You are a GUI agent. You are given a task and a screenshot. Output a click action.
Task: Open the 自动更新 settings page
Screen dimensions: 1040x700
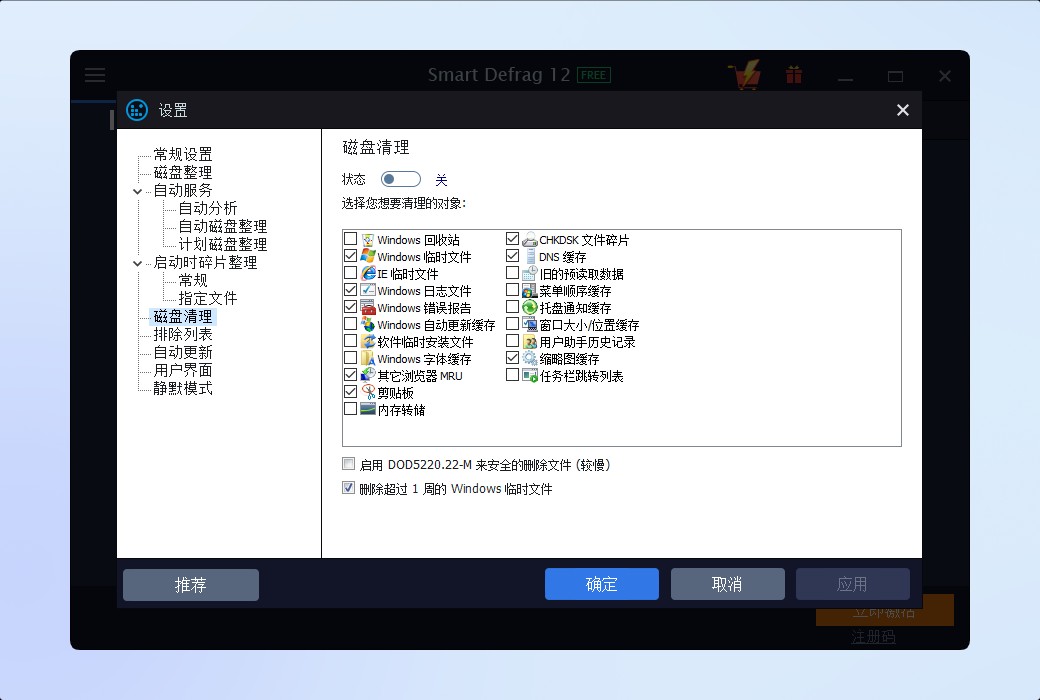coord(183,352)
